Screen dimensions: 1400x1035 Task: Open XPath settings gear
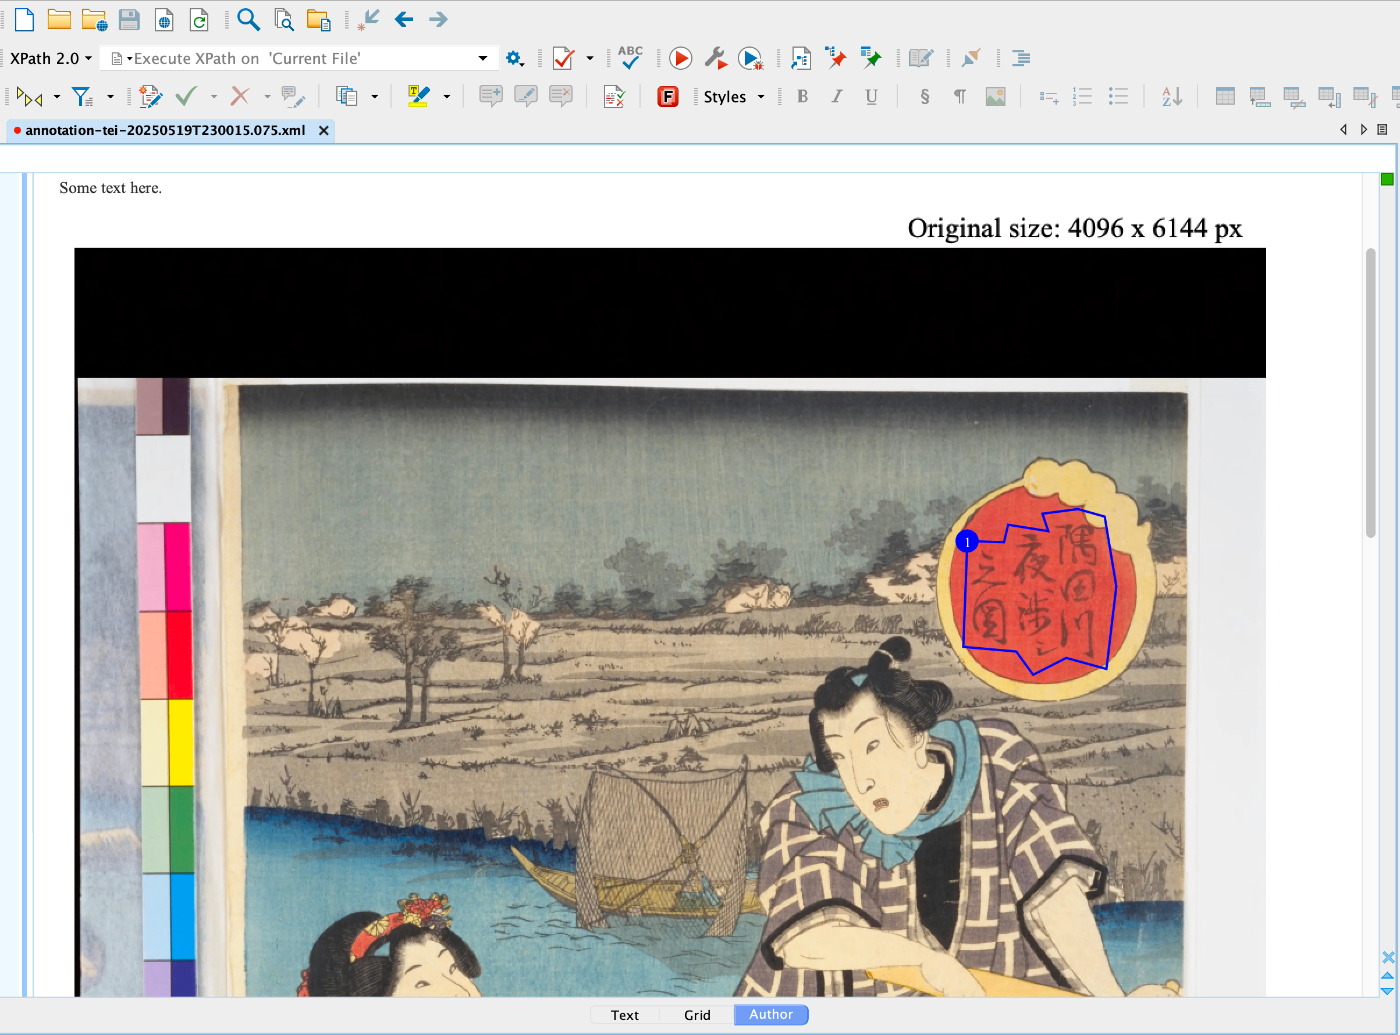[514, 58]
